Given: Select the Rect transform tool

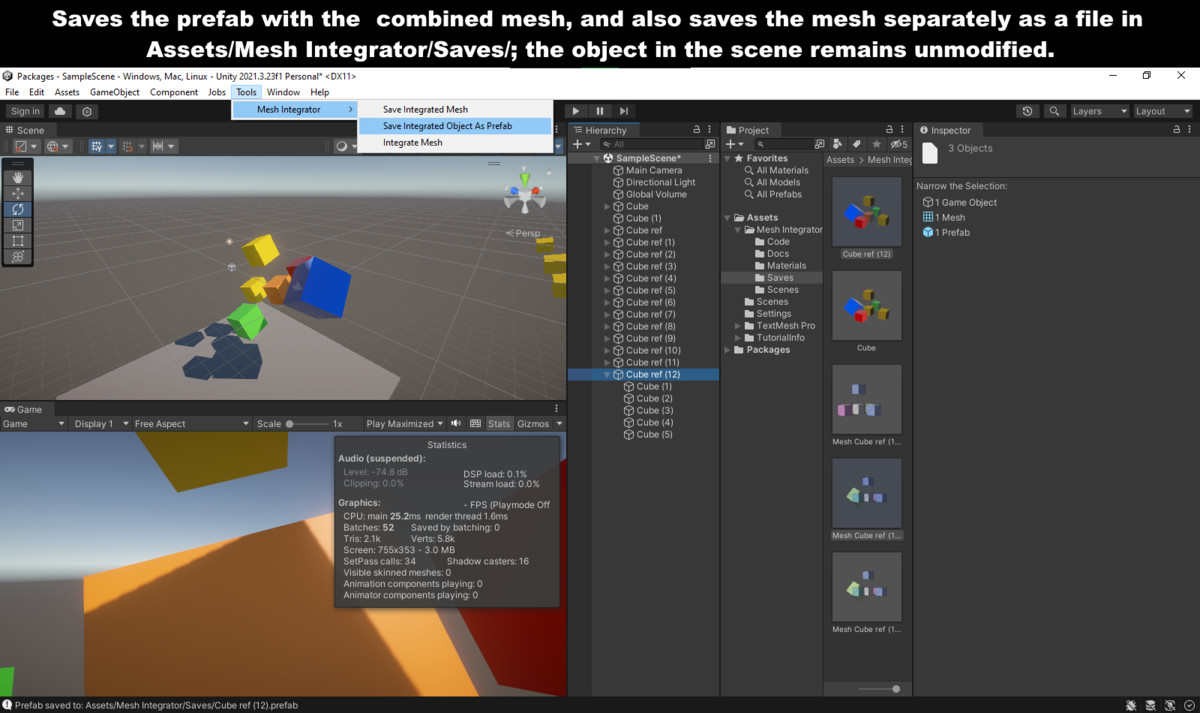Looking at the screenshot, I should [18, 241].
